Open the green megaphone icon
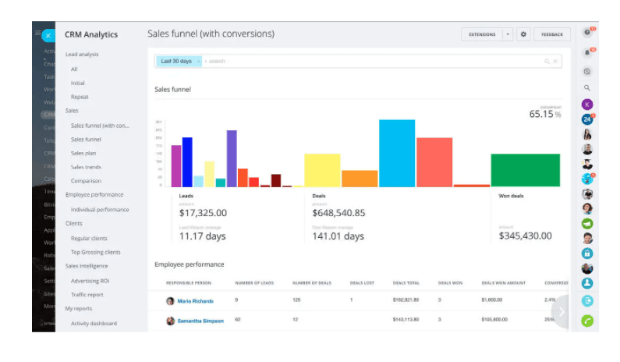Screen dimensions: 620x362 [x=587, y=224]
